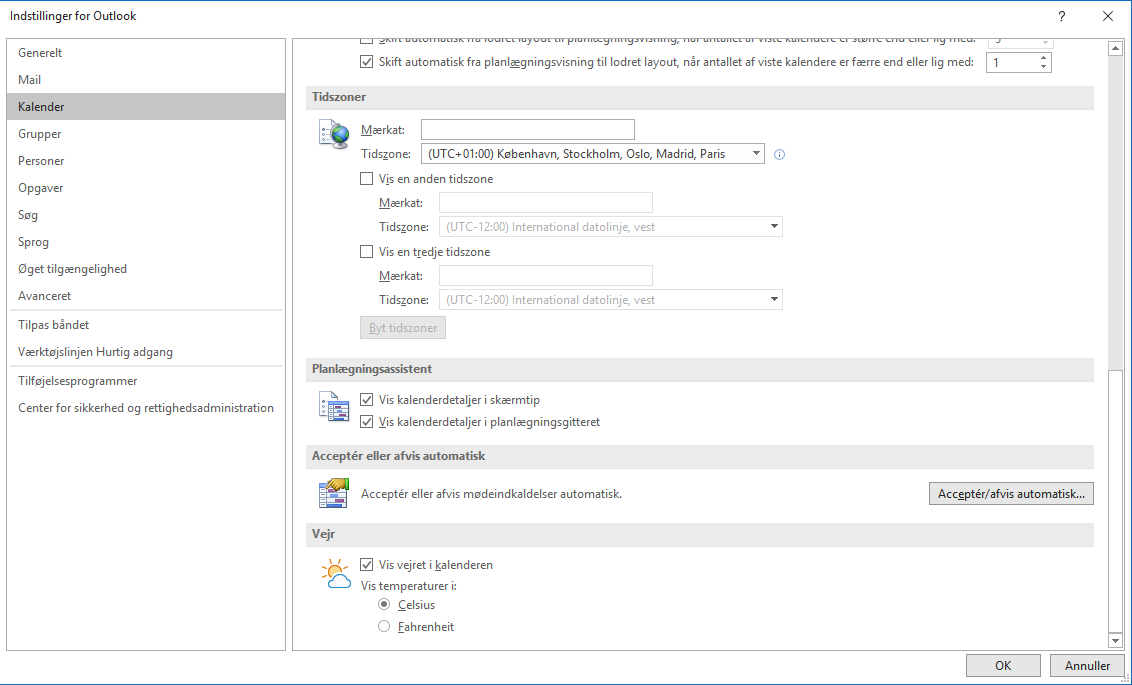This screenshot has width=1132, height=685.
Task: Open the Sprog settings category
Action: point(146,242)
